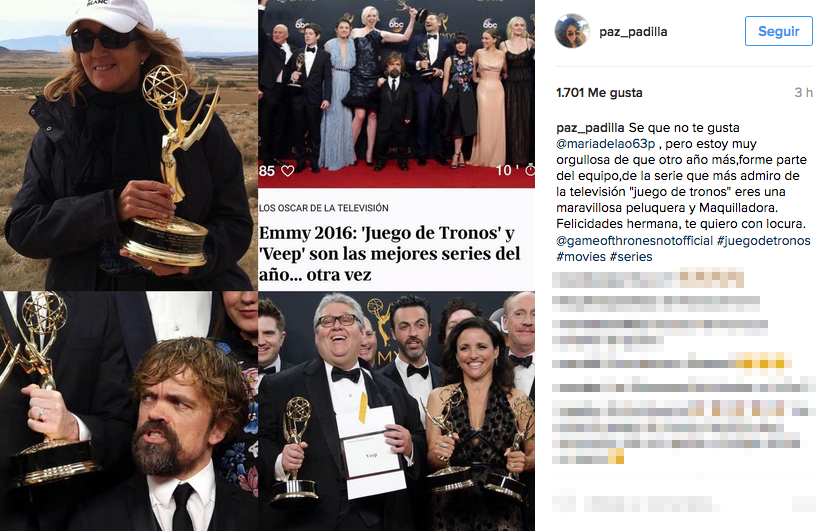Screen dimensions: 830x531
Task: Click the 3 h post timestamp
Action: 803,93
